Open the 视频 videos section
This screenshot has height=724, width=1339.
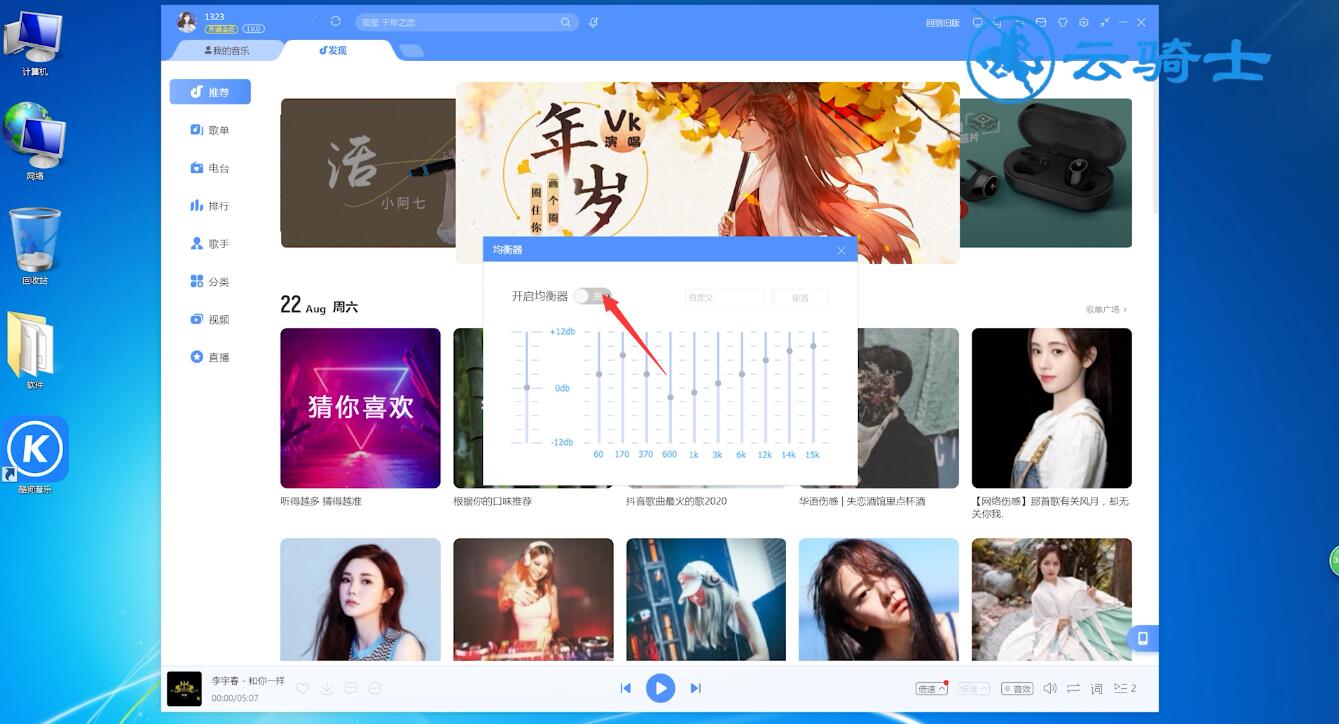pyautogui.click(x=210, y=320)
